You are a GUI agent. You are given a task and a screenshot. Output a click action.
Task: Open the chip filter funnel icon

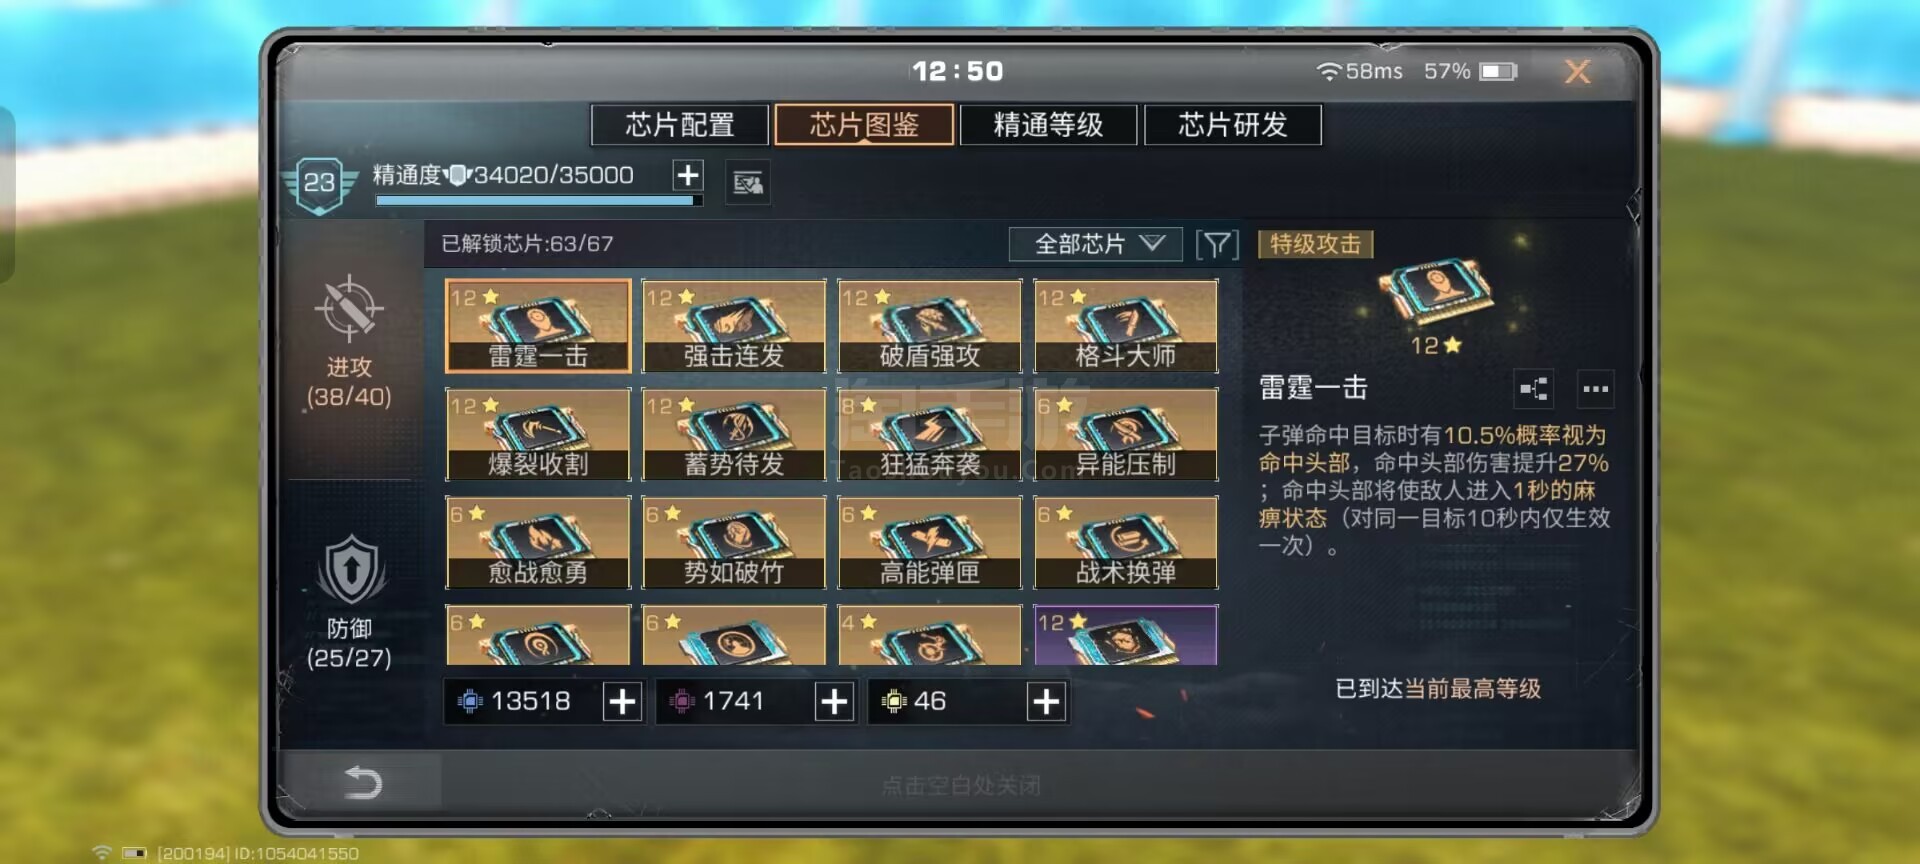(1217, 244)
